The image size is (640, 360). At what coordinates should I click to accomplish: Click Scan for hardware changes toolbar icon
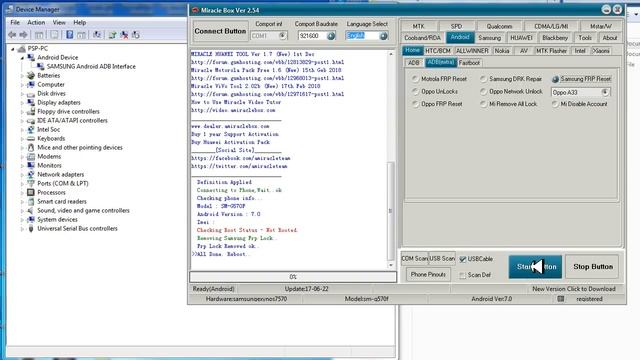(97, 35)
